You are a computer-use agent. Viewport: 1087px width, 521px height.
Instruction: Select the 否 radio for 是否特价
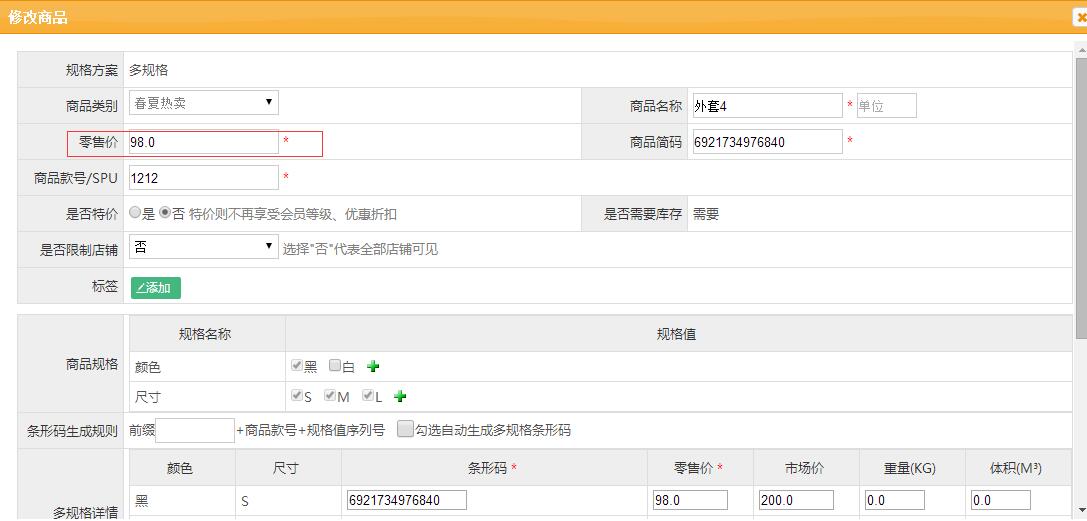pos(165,213)
